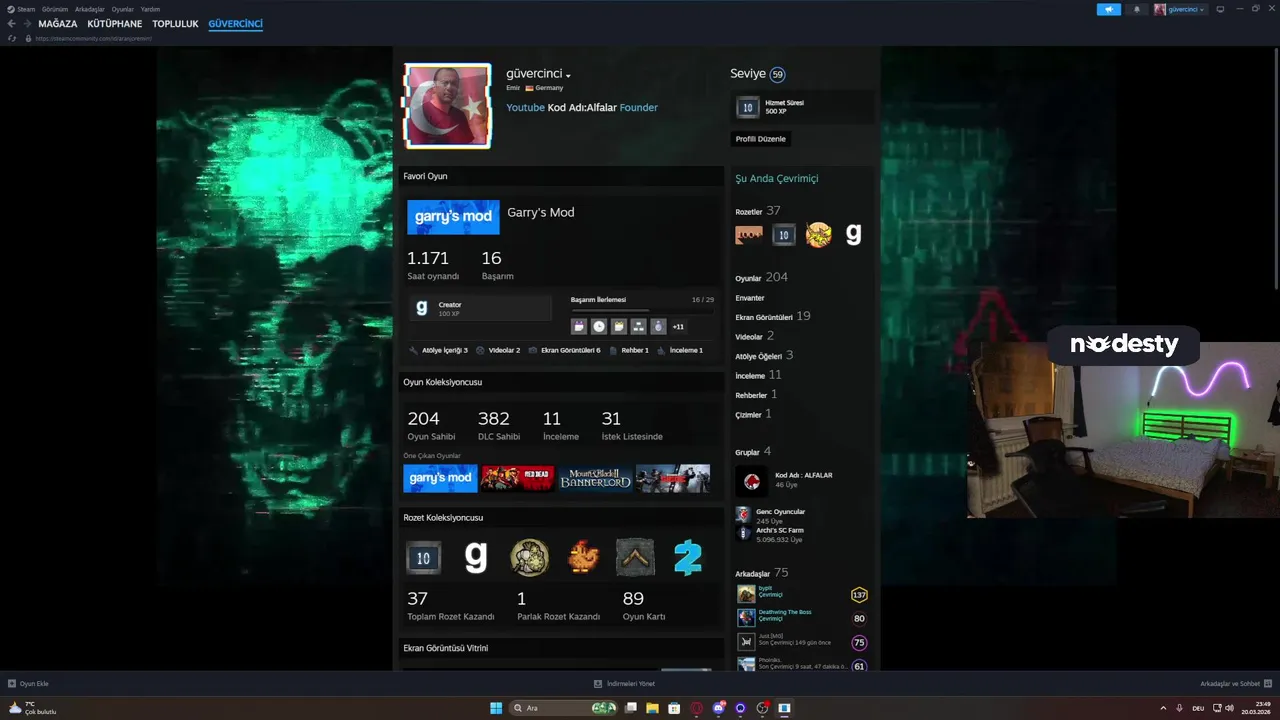Open Mount & Blade II Bannerlord thumbnail
The width and height of the screenshot is (1280, 720).
coord(595,478)
